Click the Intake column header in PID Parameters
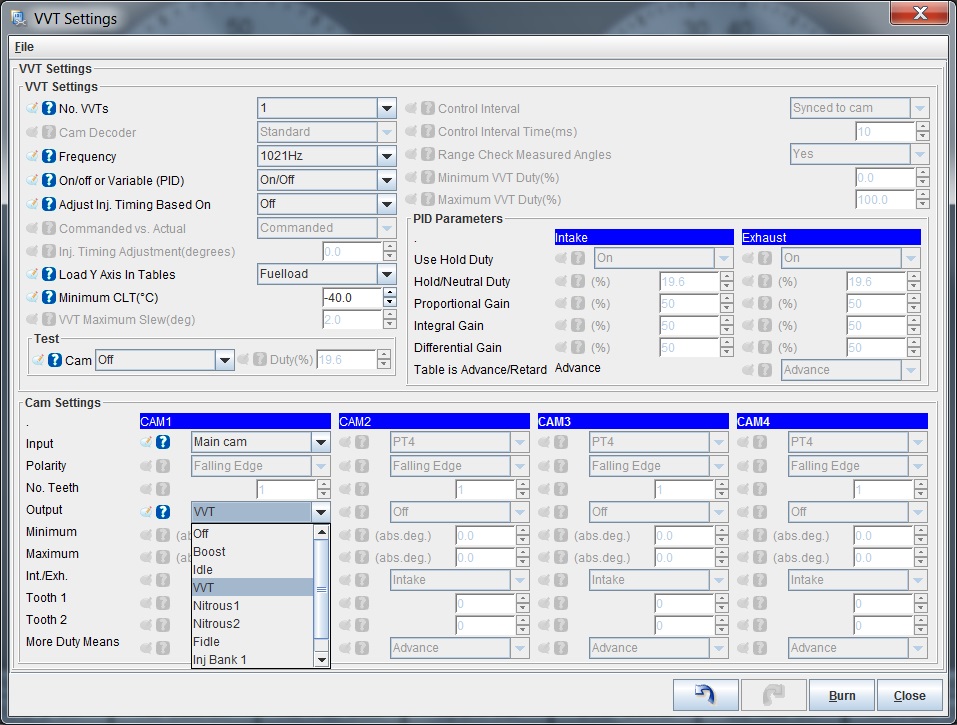The height and width of the screenshot is (725, 957). tap(644, 237)
